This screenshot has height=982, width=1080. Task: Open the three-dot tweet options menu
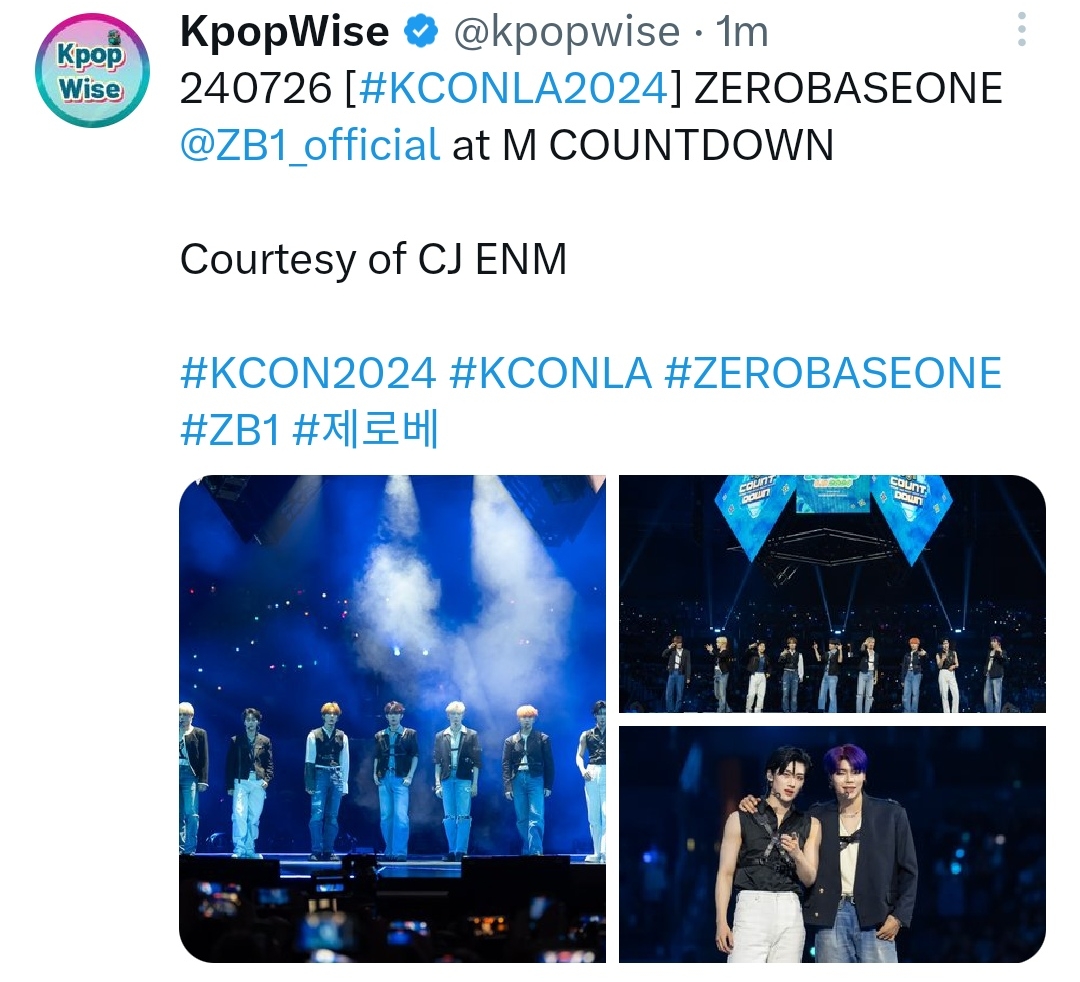(x=1021, y=30)
